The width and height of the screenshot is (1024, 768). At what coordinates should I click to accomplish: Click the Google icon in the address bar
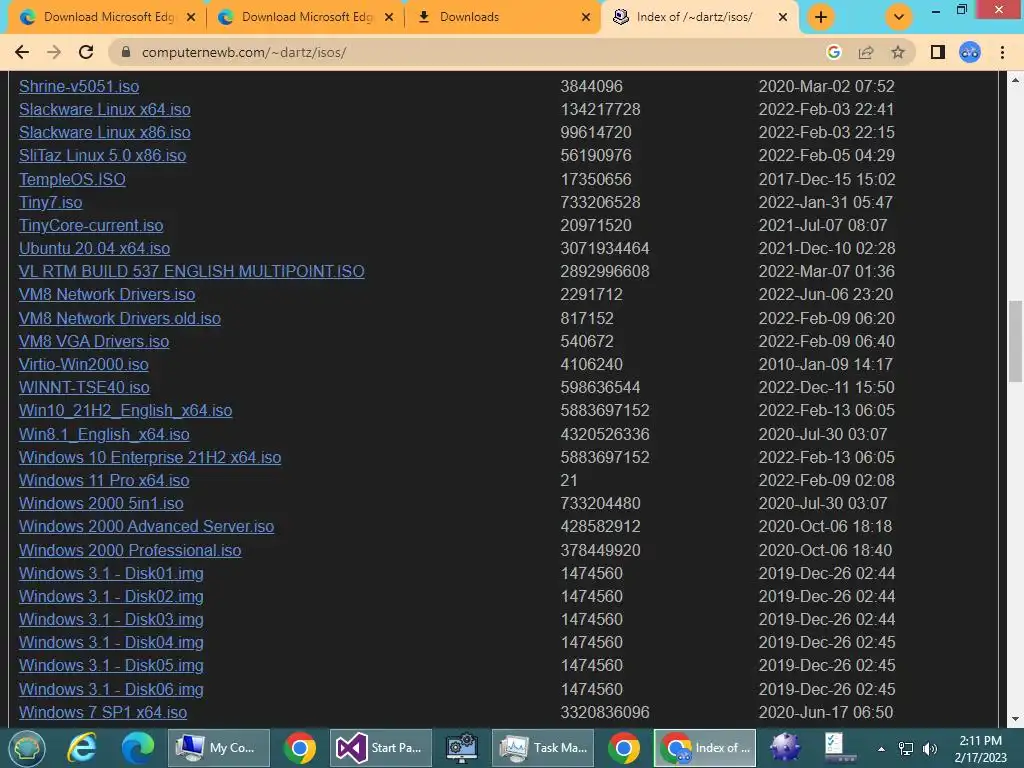[x=833, y=52]
